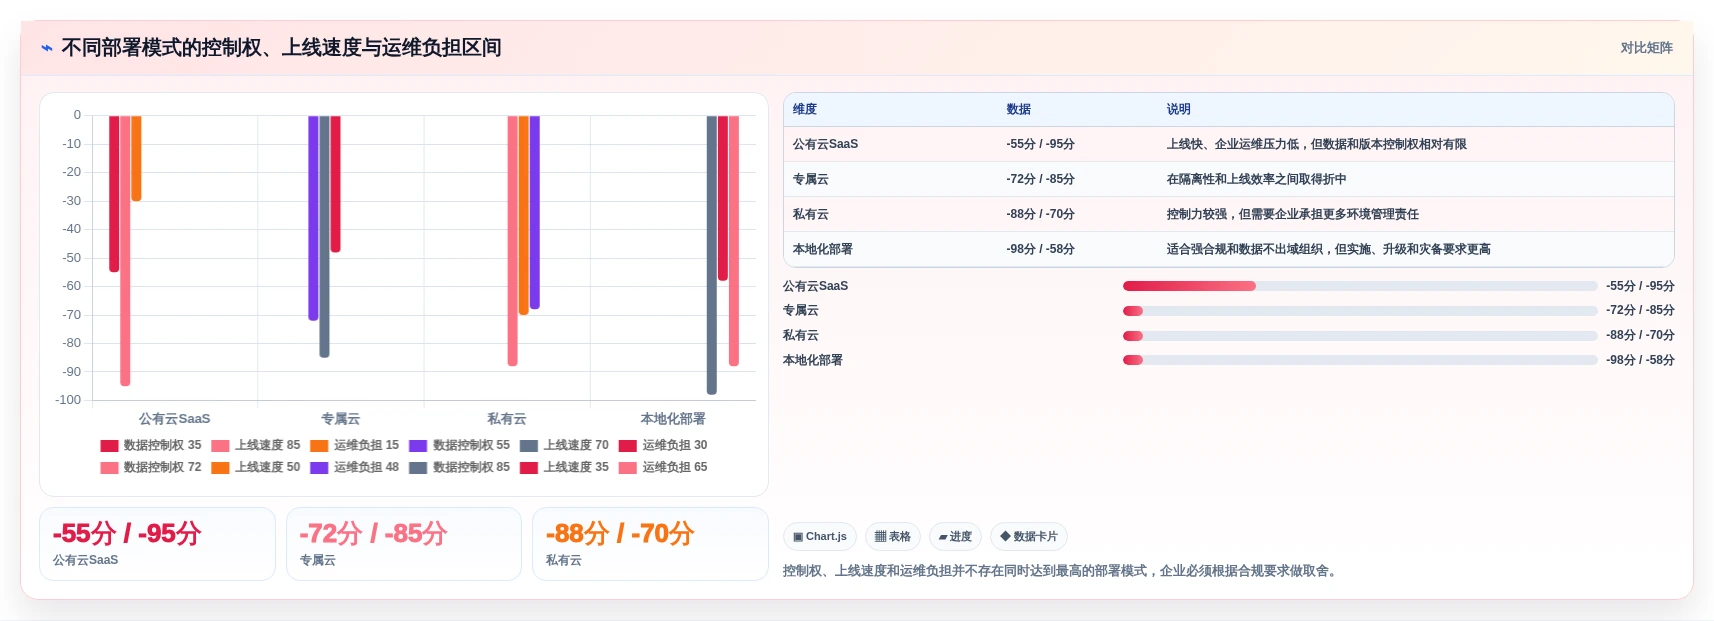Toggle legend swatch 运维负担 15
This screenshot has height=621, width=1714.
click(319, 446)
